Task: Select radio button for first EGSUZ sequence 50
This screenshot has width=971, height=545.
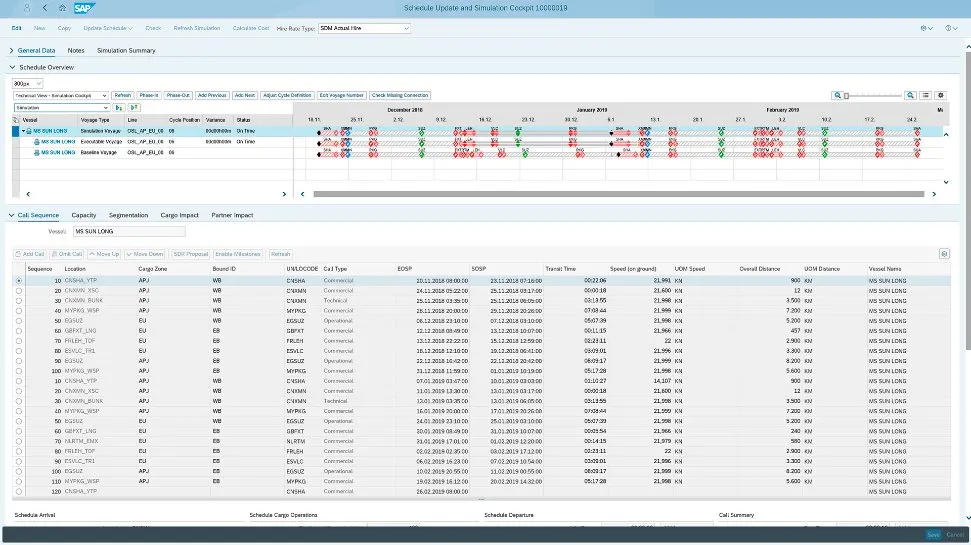Action: point(18,320)
